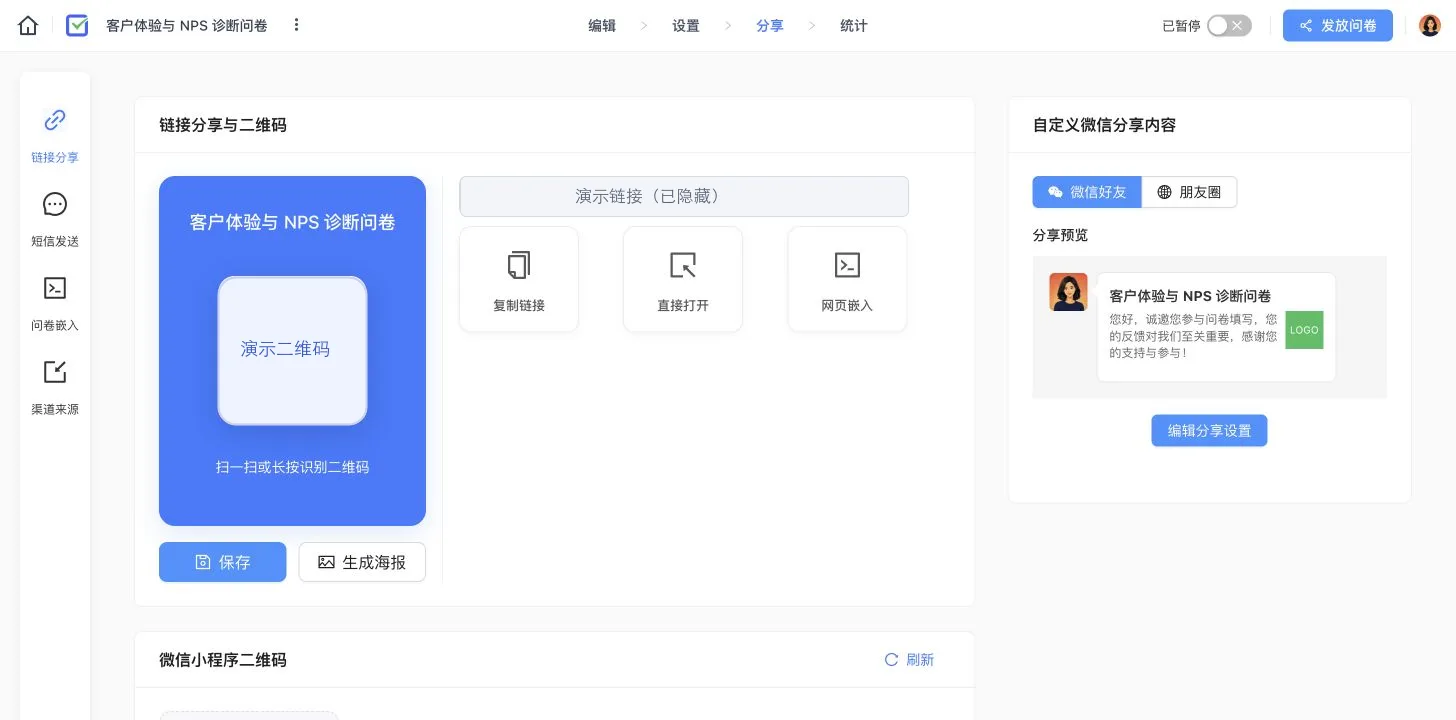
Task: Select 问卷嵌入 terminal icon in sidebar
Action: click(55, 288)
